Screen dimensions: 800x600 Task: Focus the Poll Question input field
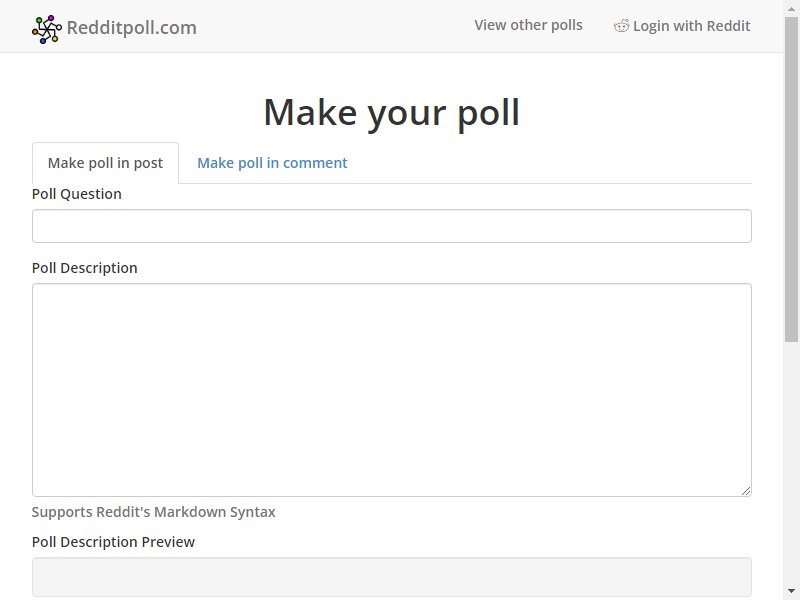pyautogui.click(x=391, y=226)
